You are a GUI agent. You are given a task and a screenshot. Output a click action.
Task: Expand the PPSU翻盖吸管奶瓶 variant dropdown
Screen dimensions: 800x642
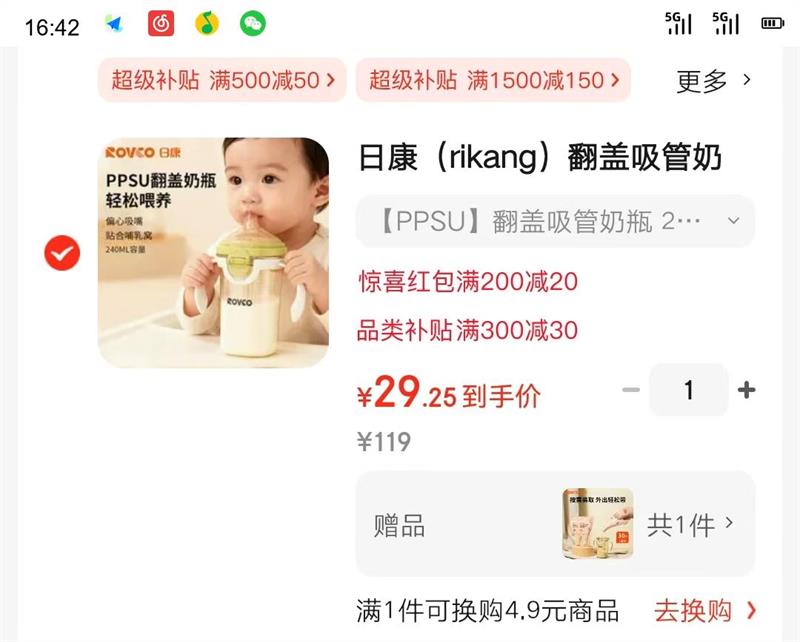point(555,221)
